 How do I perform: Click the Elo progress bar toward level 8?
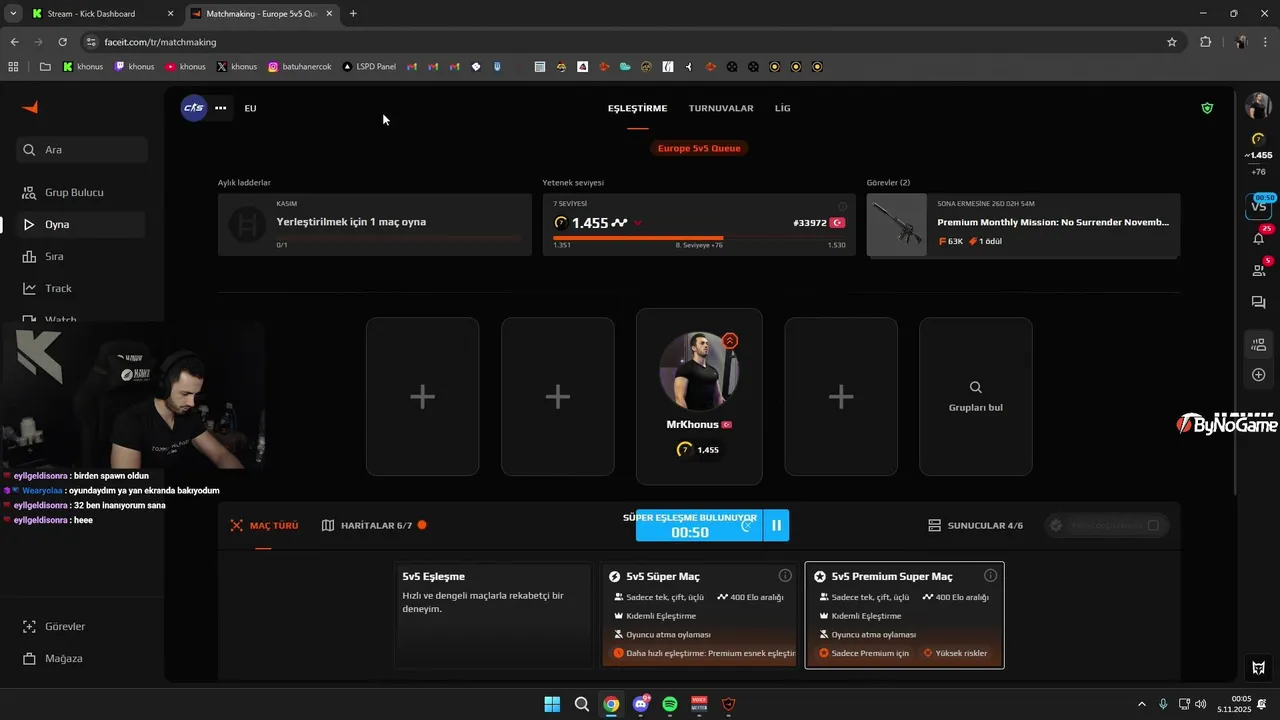(699, 238)
